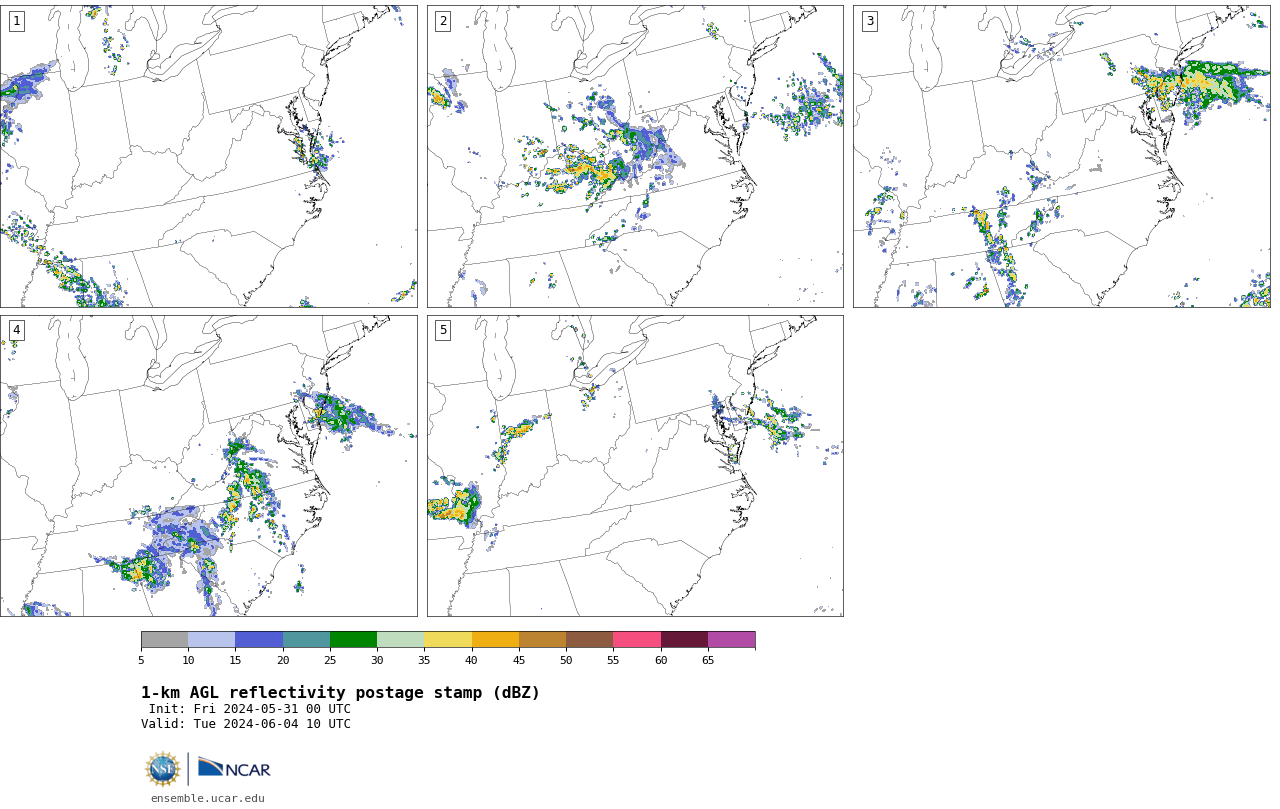Image resolution: width=1280 pixels, height=809 pixels.
Task: Click the panel number 2 label box
Action: (x=443, y=21)
